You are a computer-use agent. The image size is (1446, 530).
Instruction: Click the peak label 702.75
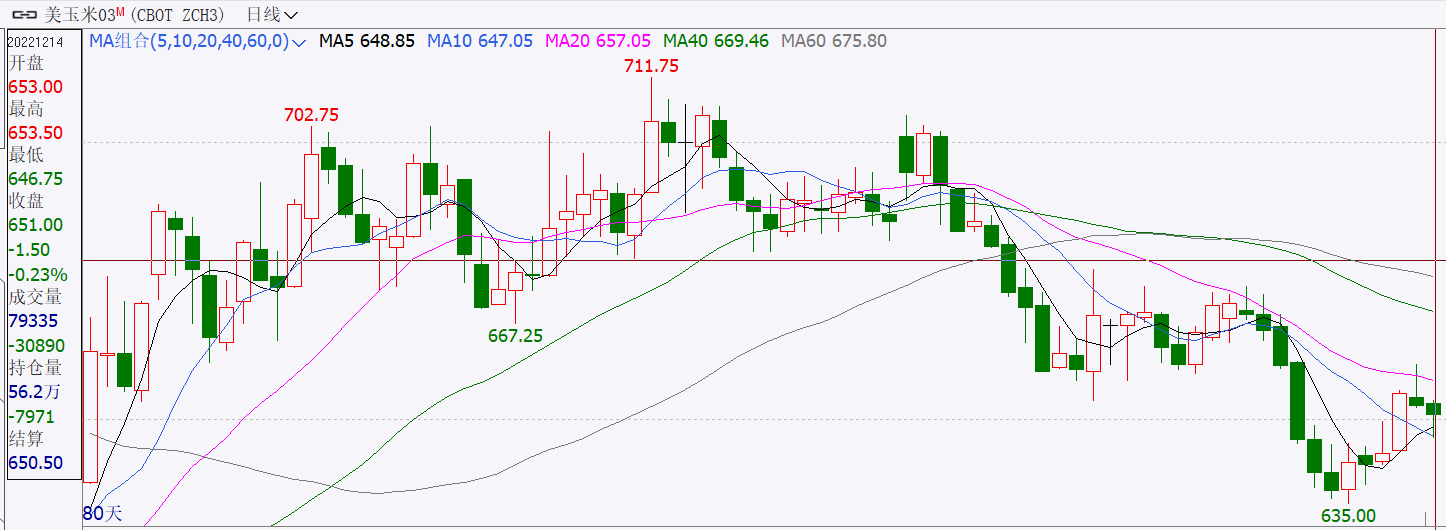311,115
